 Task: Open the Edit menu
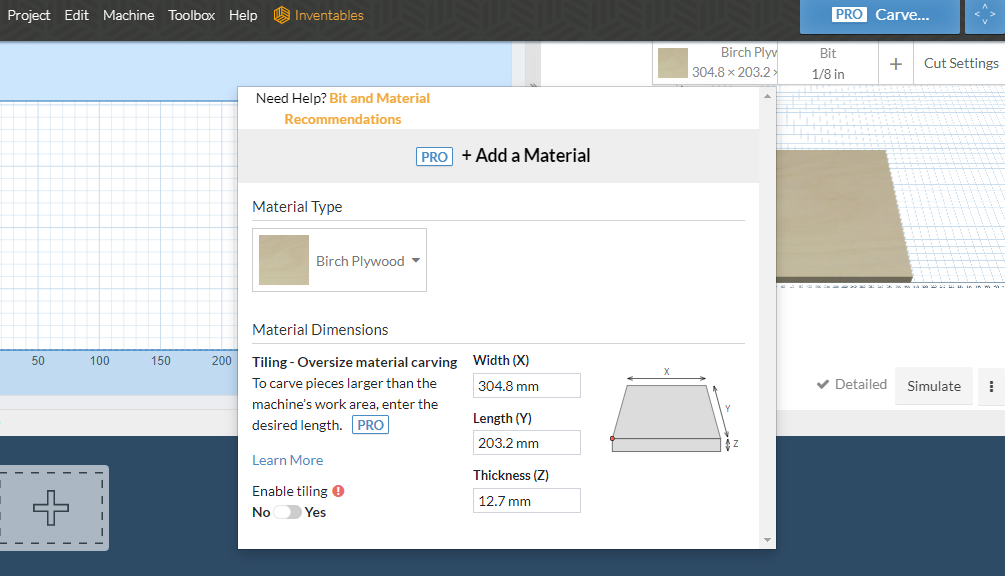click(x=76, y=15)
